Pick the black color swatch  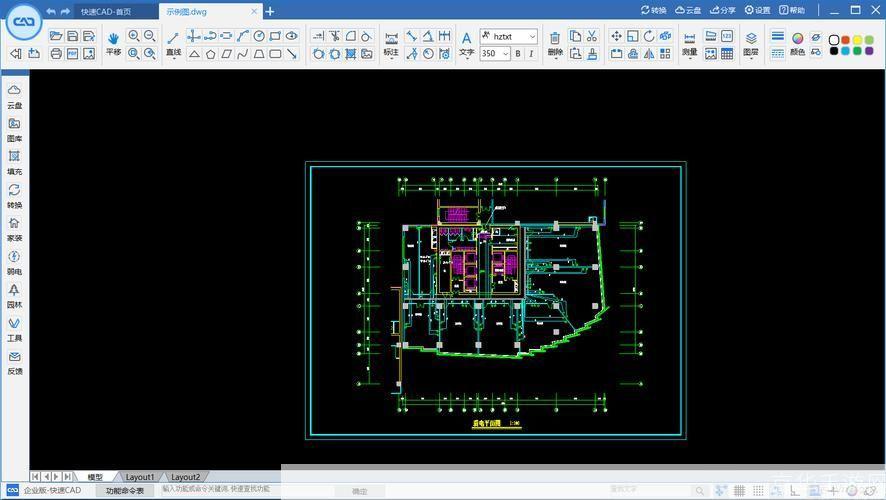833,51
